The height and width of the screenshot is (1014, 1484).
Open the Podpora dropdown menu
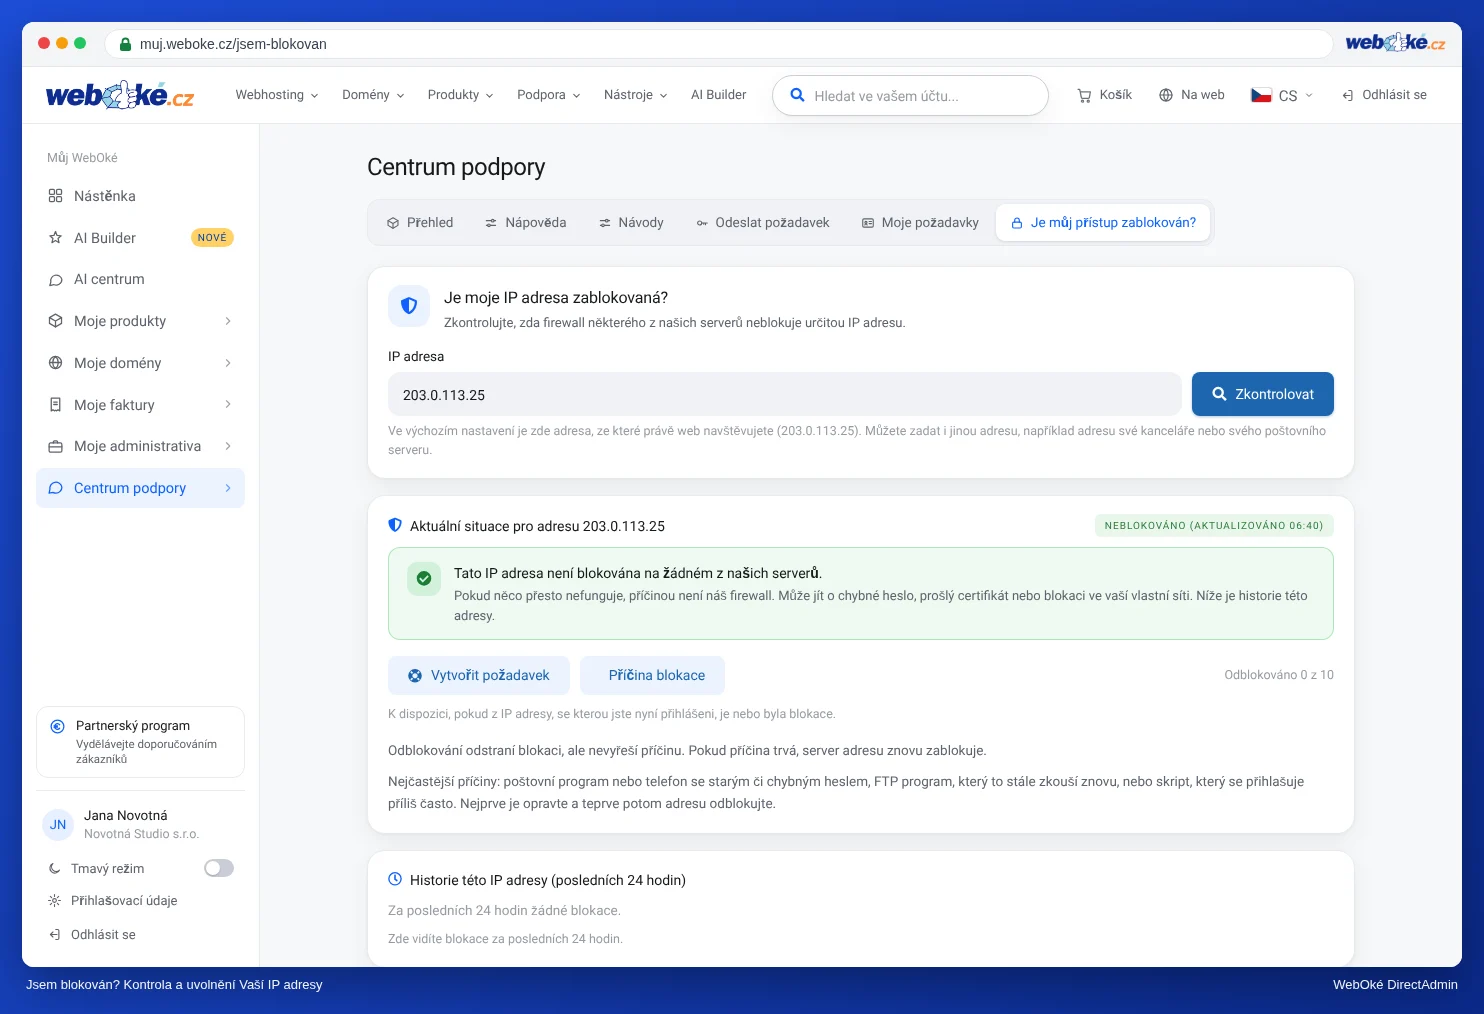(x=548, y=95)
